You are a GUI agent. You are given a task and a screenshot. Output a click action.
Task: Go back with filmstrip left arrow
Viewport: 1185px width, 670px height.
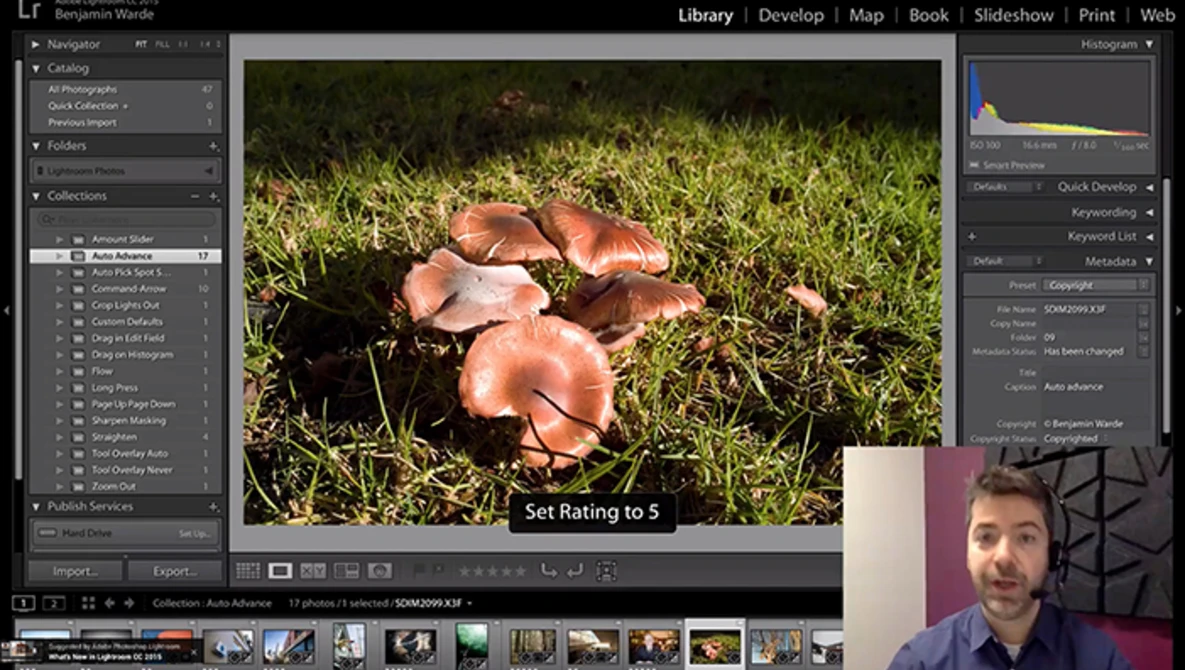coord(110,603)
